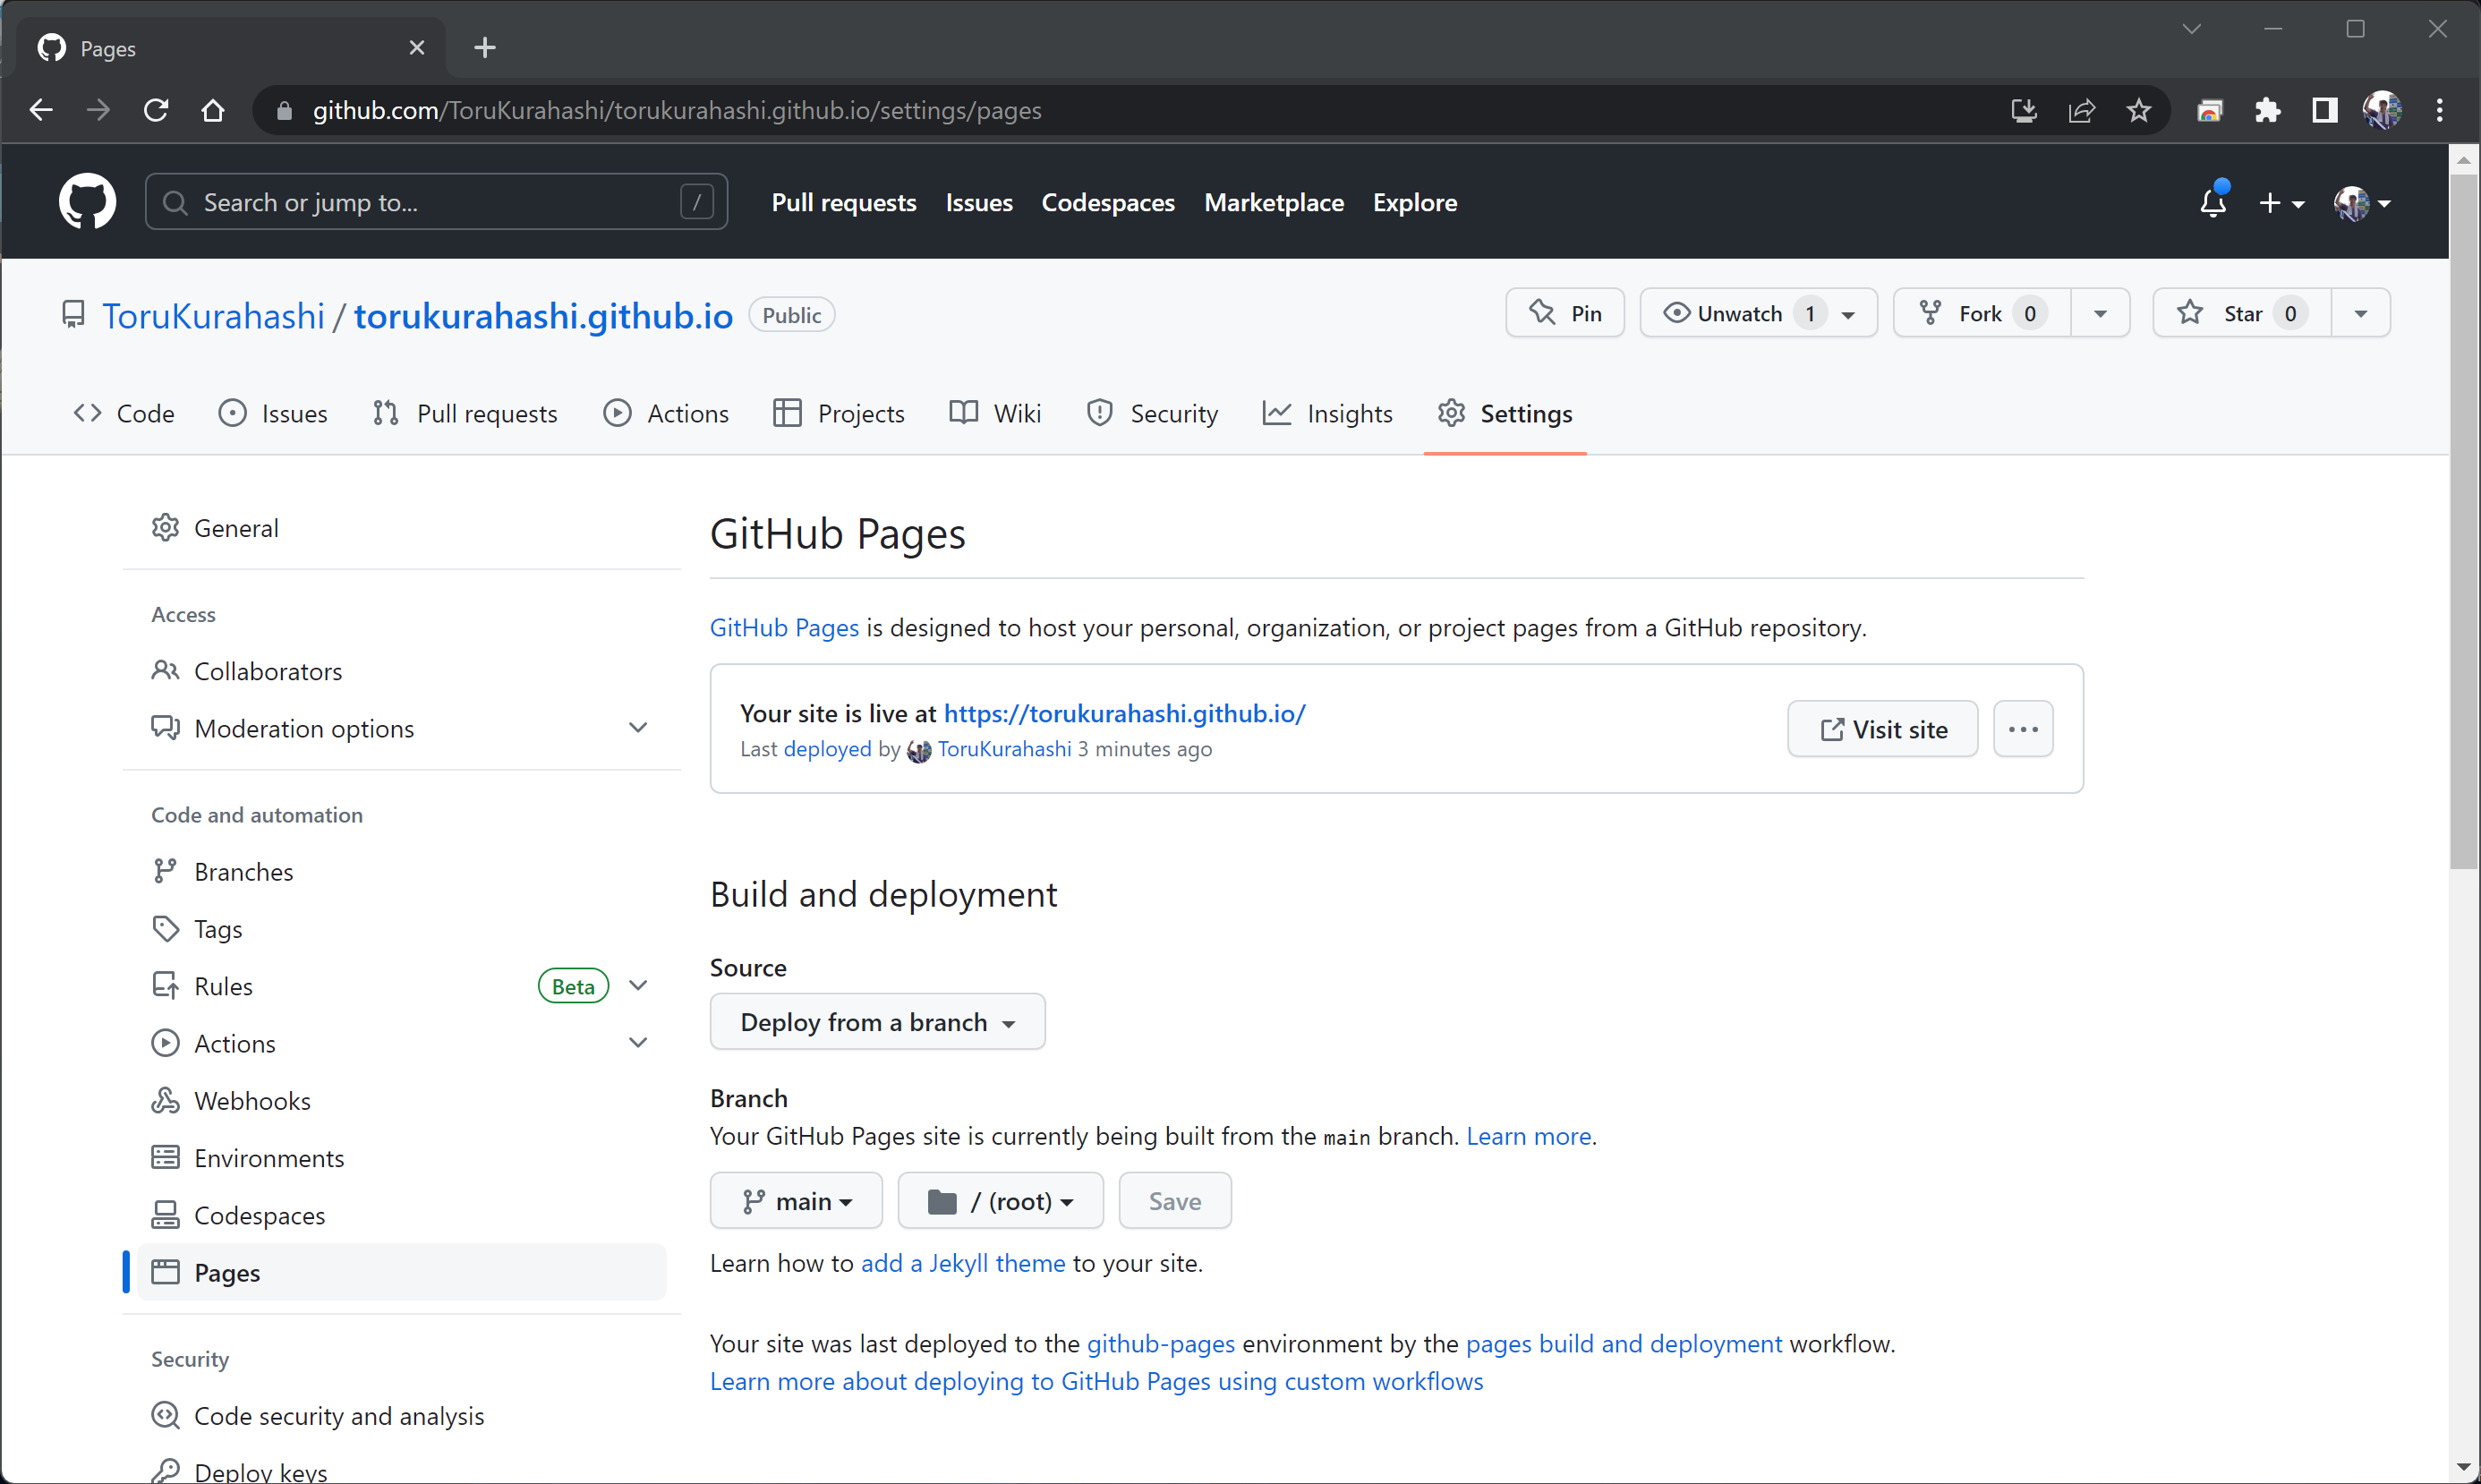The image size is (2481, 1484).
Task: Click the pages build and deployment workflow link
Action: coord(1623,1343)
